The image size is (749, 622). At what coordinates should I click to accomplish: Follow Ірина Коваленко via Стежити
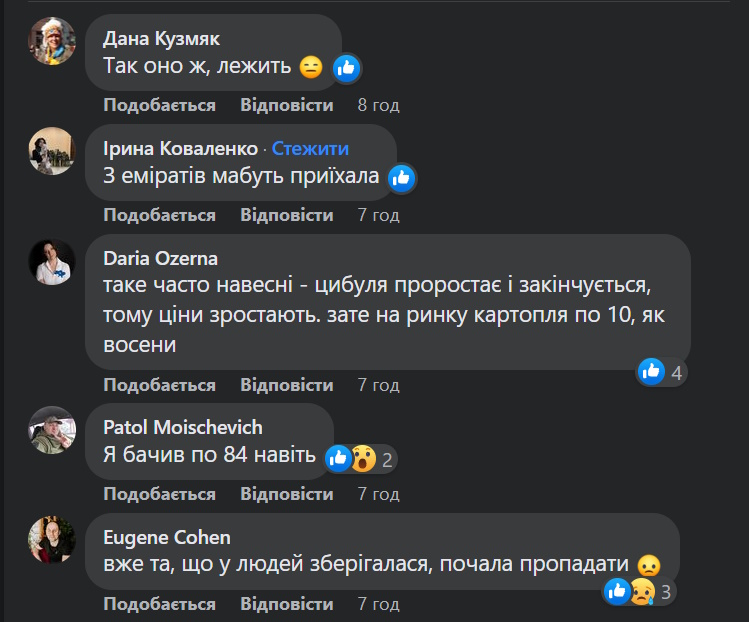point(310,149)
